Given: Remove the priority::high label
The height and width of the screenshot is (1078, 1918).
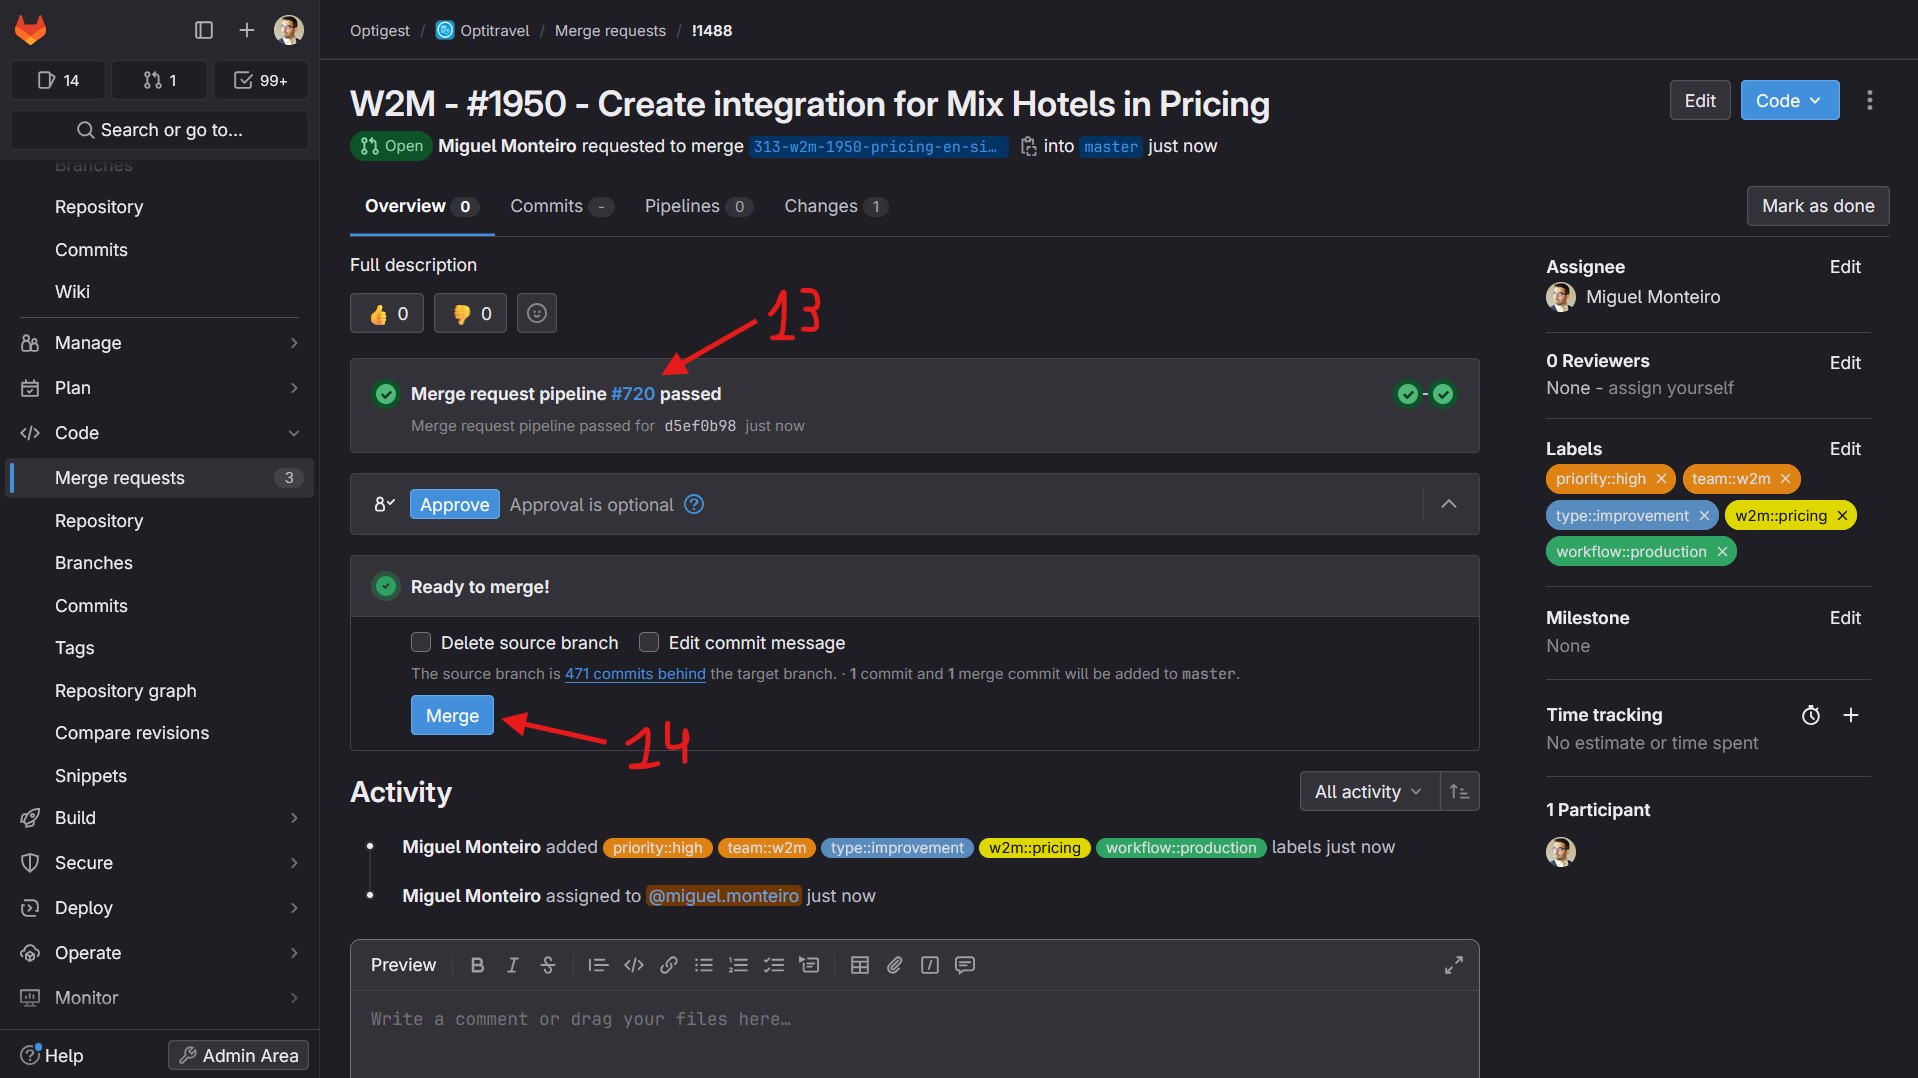Looking at the screenshot, I should point(1661,479).
